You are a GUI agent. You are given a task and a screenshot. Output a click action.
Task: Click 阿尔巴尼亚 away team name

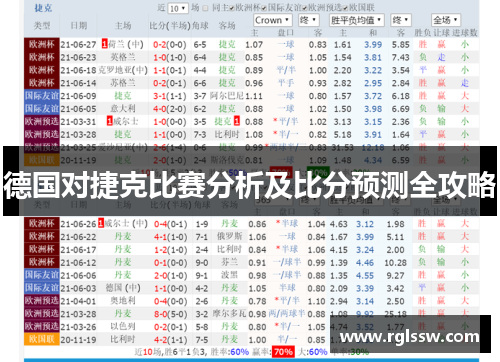click(227, 96)
